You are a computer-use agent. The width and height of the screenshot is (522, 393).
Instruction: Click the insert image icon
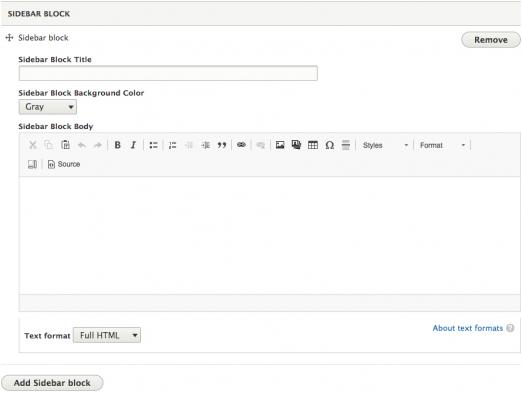[x=280, y=145]
